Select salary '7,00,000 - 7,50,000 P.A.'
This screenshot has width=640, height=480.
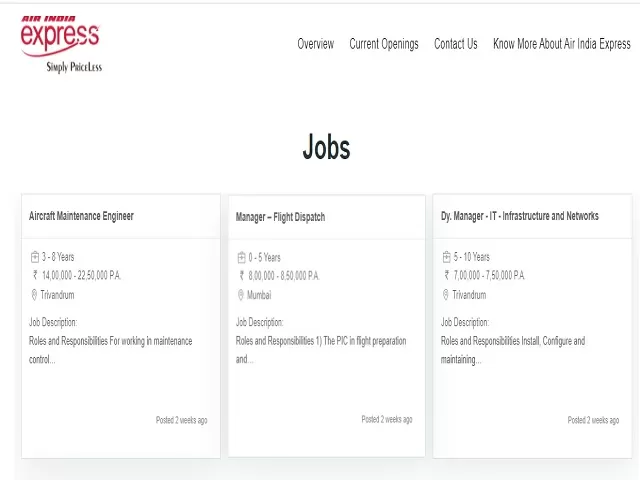click(489, 276)
